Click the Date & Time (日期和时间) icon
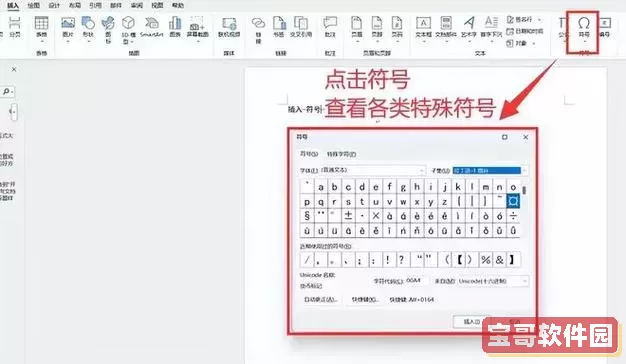Screen dimensions: 626x364 (x=525, y=31)
